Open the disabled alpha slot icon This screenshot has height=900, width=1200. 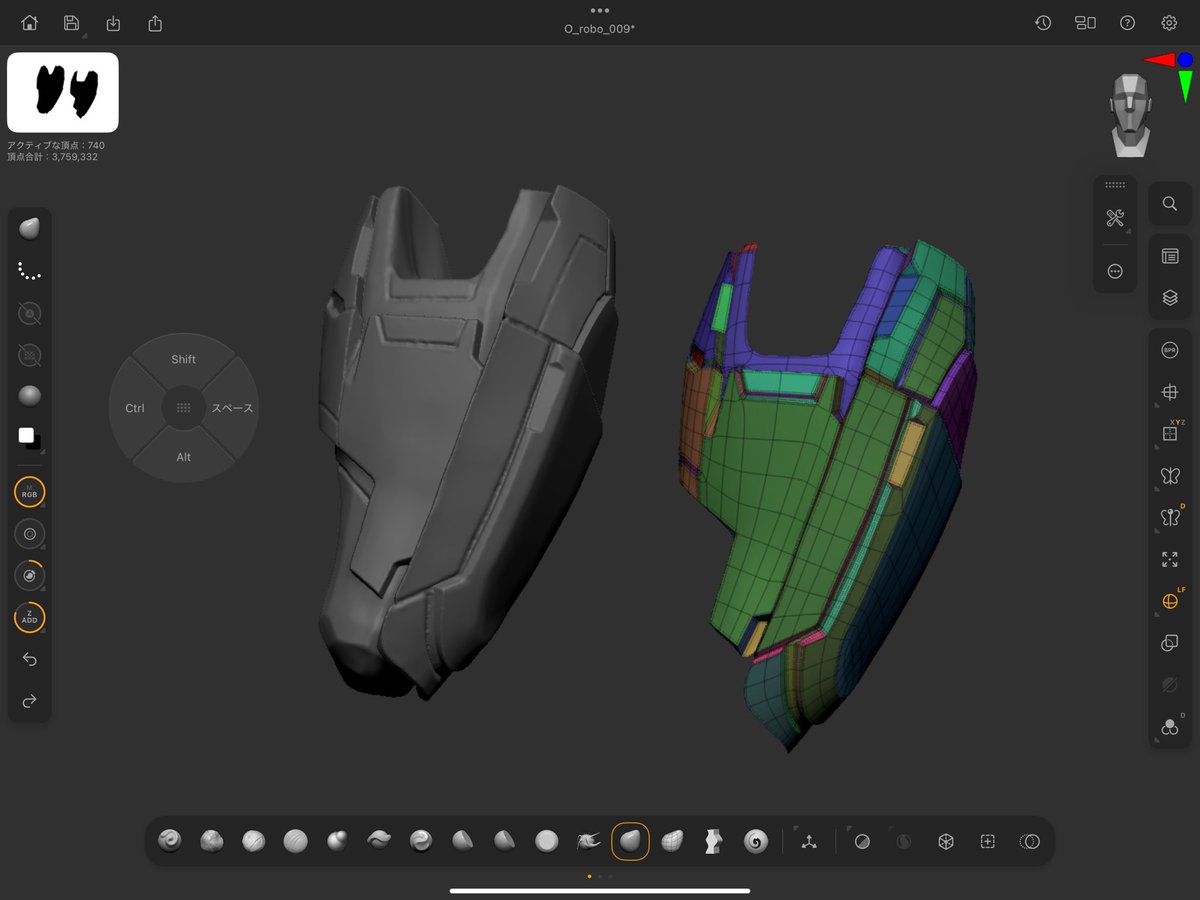click(30, 313)
